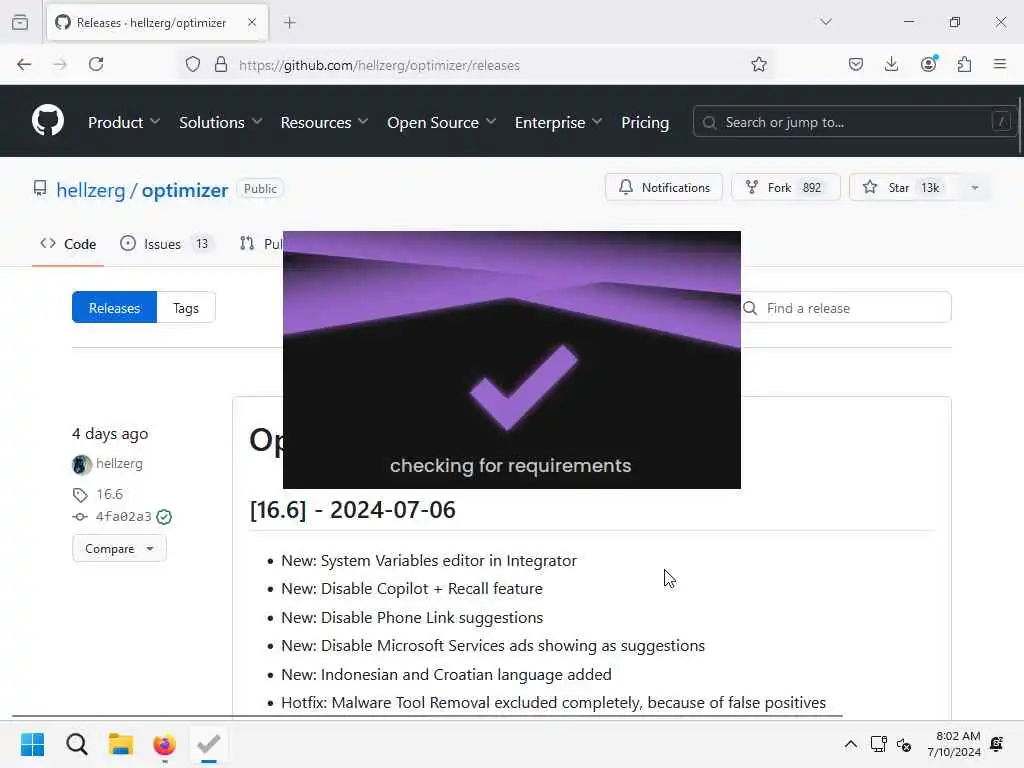Open Firefox downloads panel icon

point(891,64)
